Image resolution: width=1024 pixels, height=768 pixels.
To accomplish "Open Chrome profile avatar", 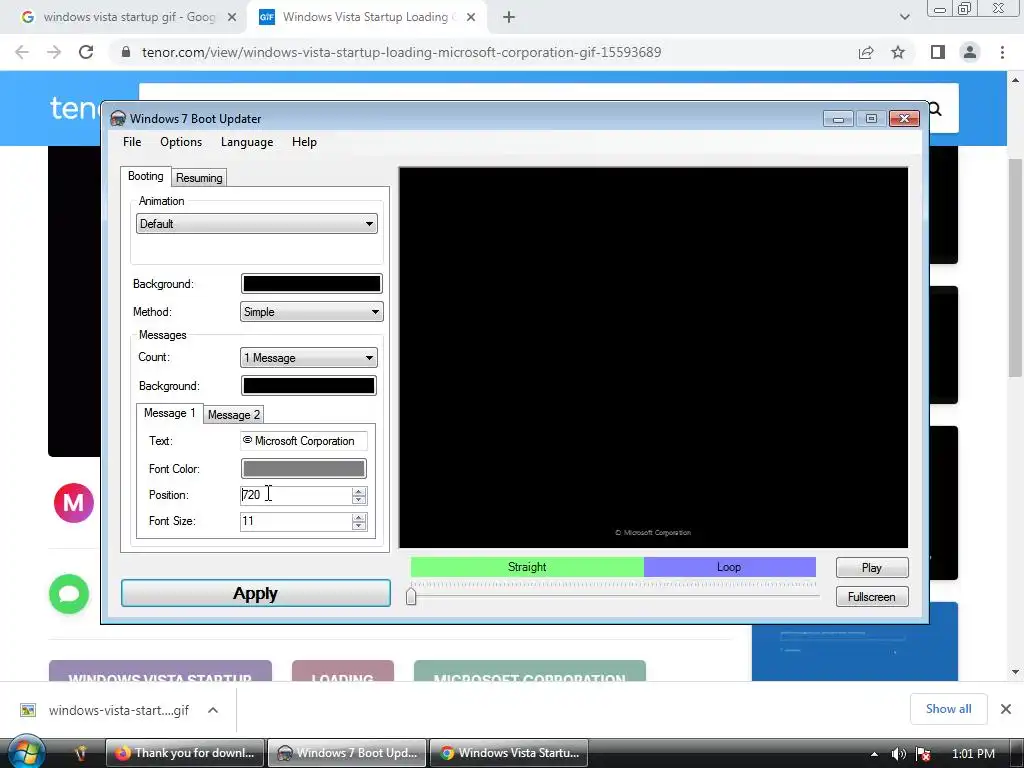I will (x=970, y=52).
